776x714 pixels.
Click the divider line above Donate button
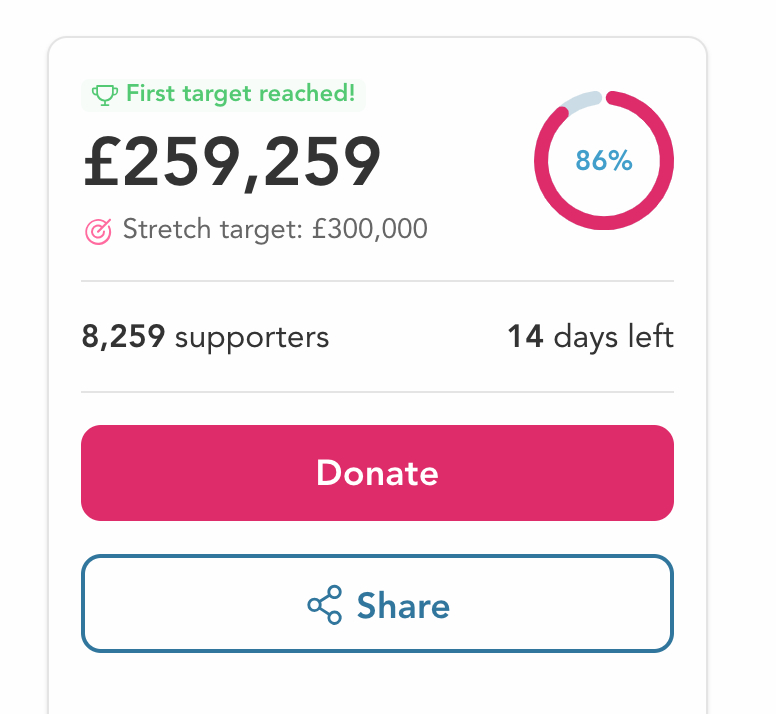pos(377,392)
